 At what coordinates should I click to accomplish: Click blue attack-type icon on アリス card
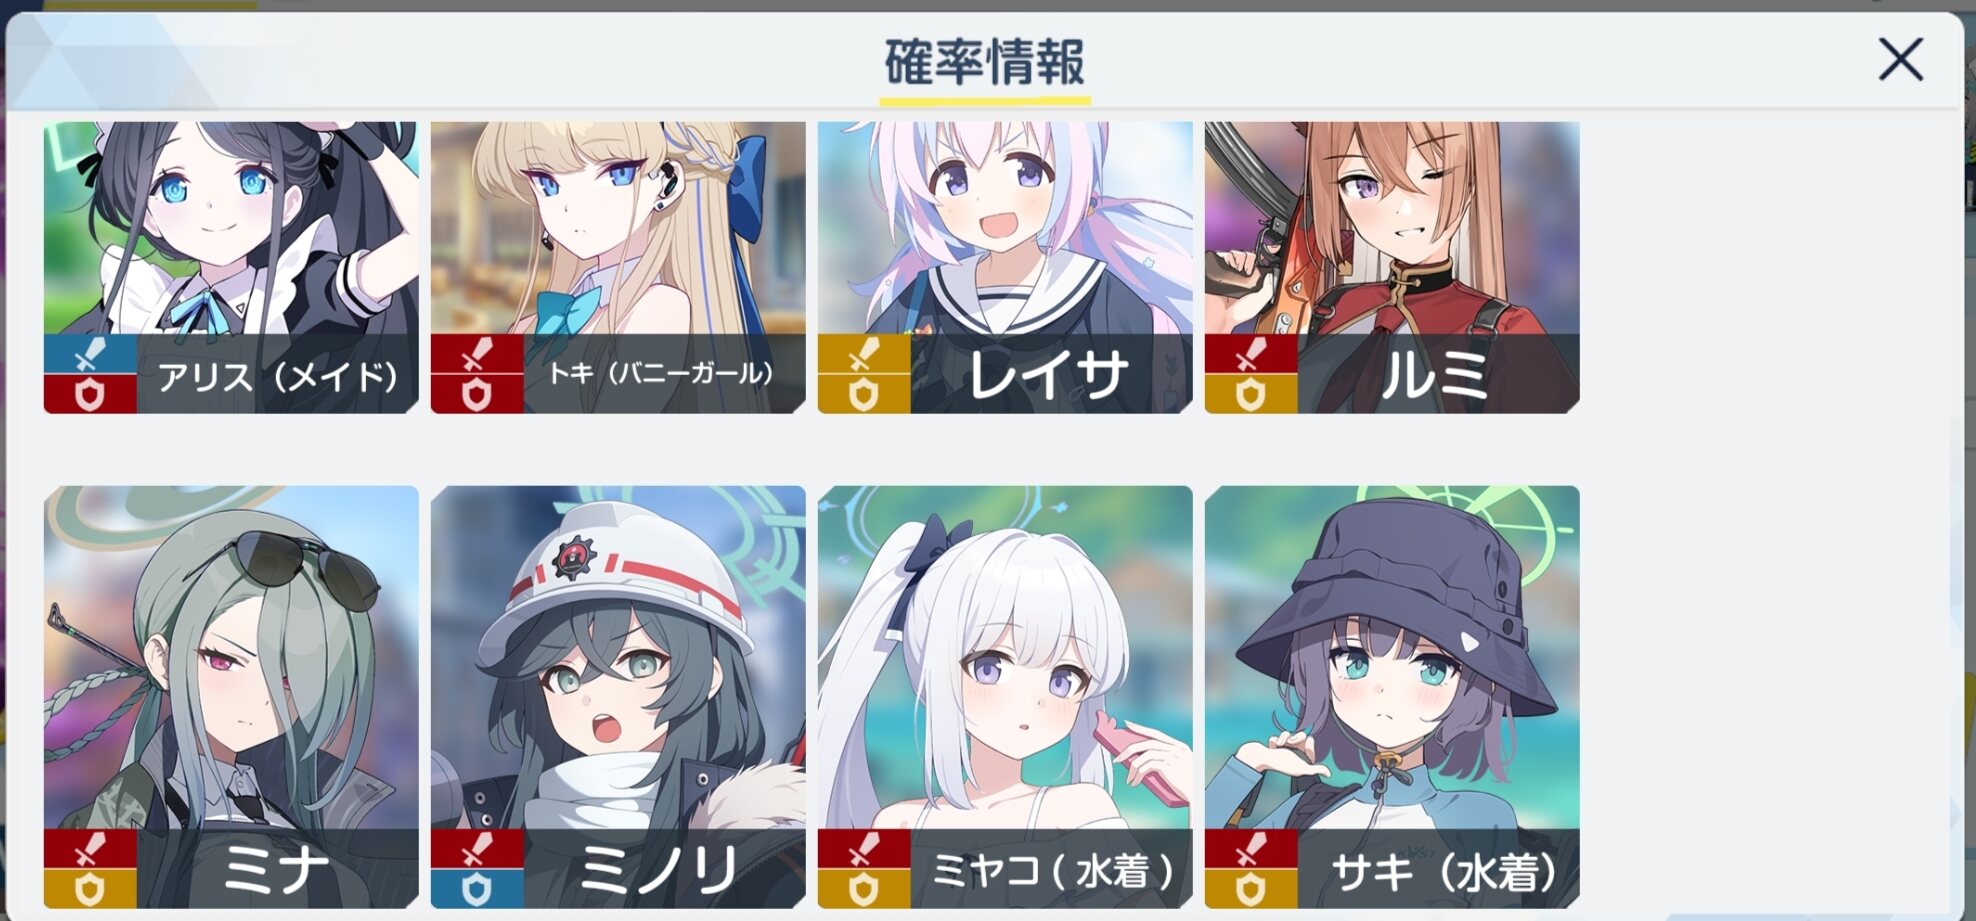pos(90,354)
